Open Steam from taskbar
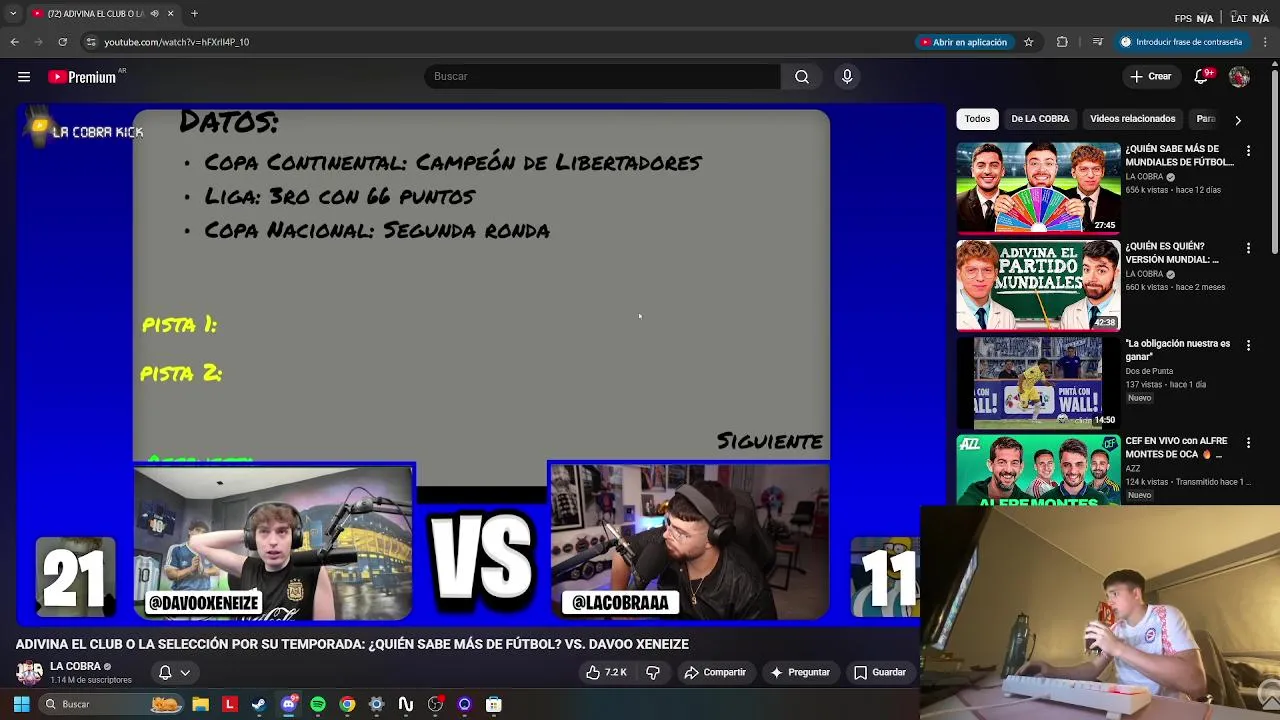This screenshot has width=1280, height=720. pos(259,704)
